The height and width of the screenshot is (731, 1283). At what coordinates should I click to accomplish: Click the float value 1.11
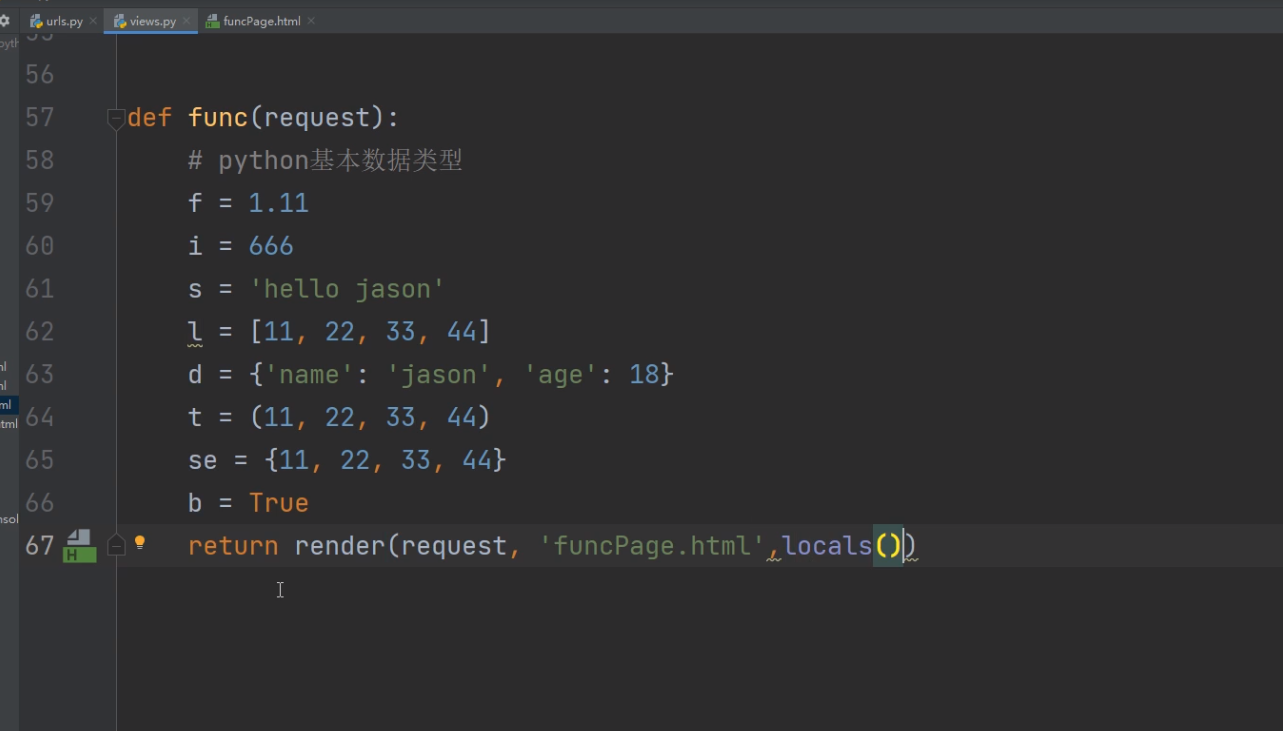279,203
